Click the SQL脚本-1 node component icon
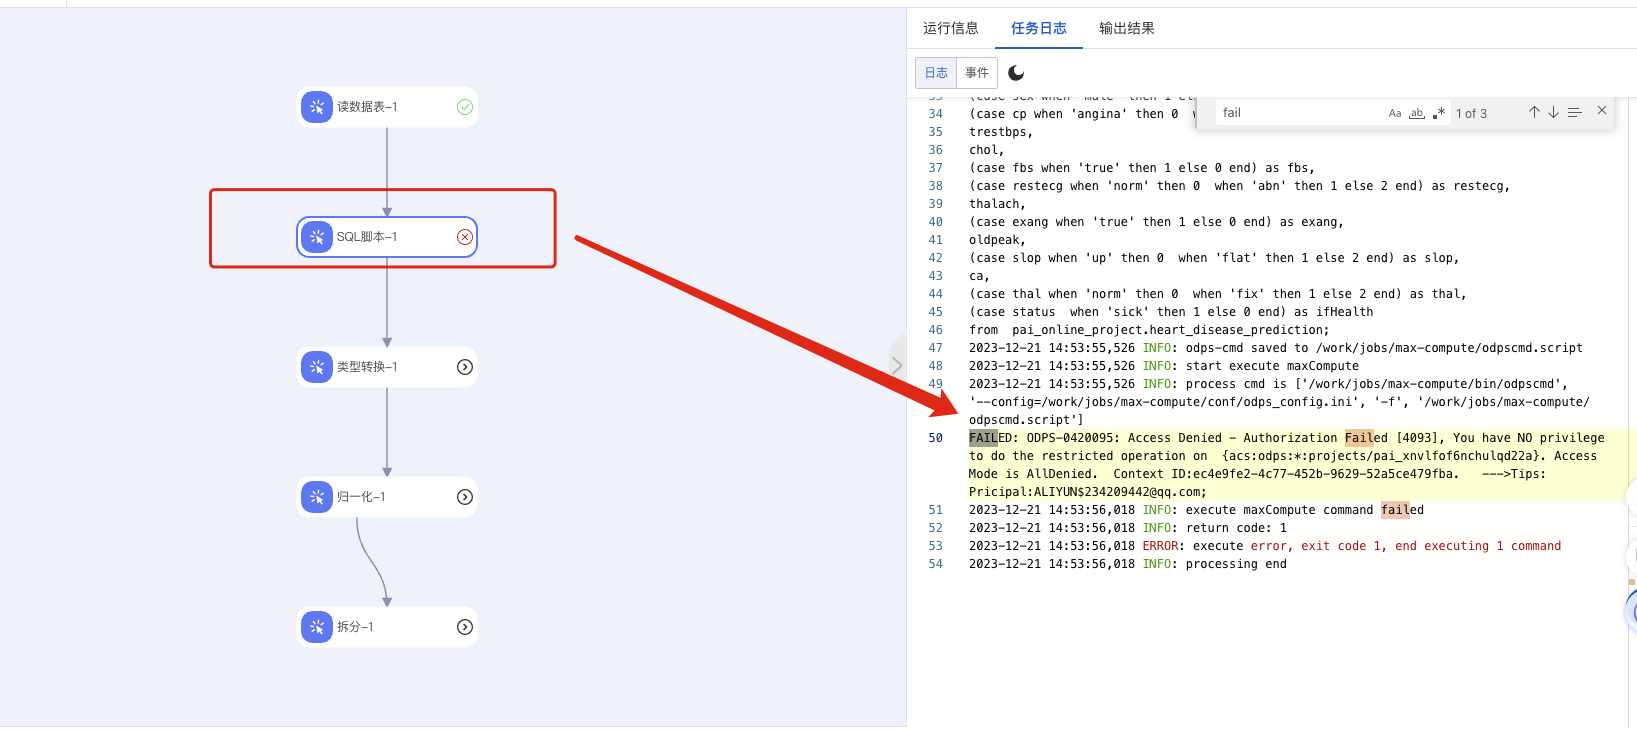Screen dimensions: 1637x730 pos(317,237)
